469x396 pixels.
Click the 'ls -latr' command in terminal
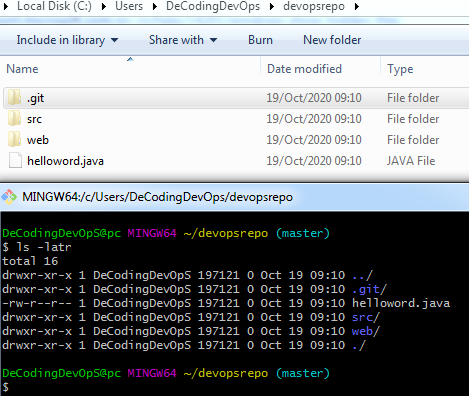tap(44, 247)
